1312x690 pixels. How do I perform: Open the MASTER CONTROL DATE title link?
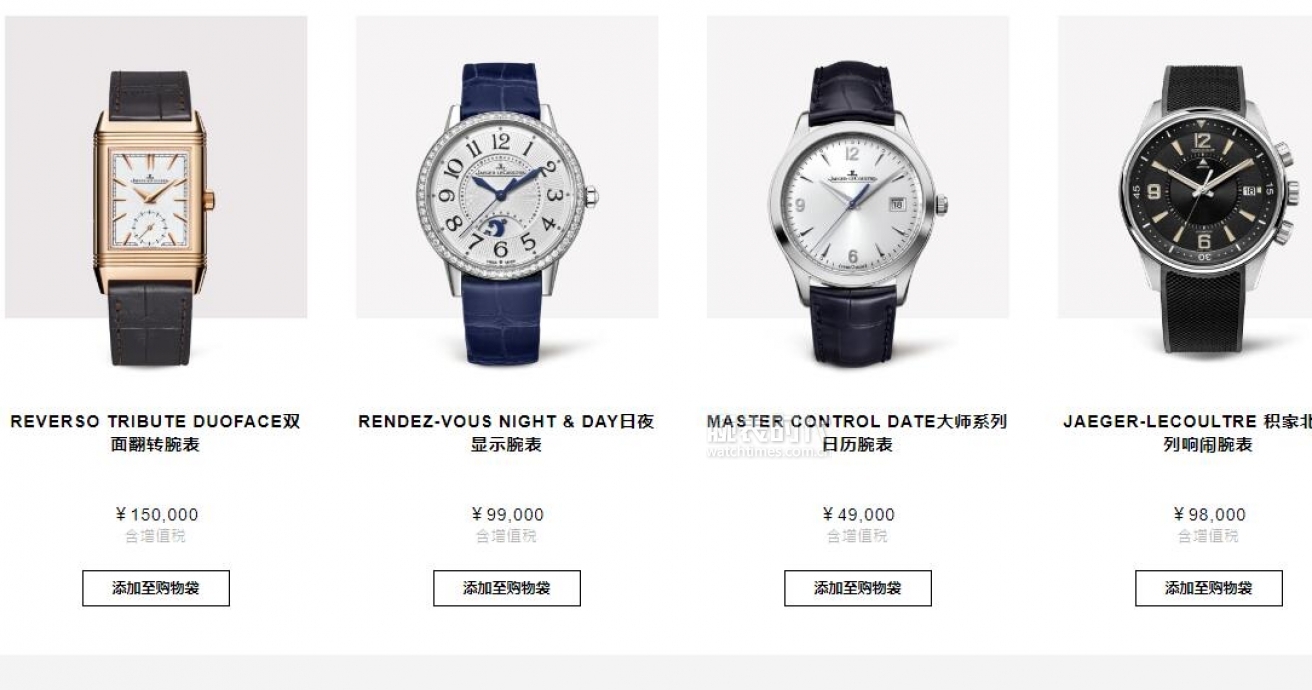point(857,433)
